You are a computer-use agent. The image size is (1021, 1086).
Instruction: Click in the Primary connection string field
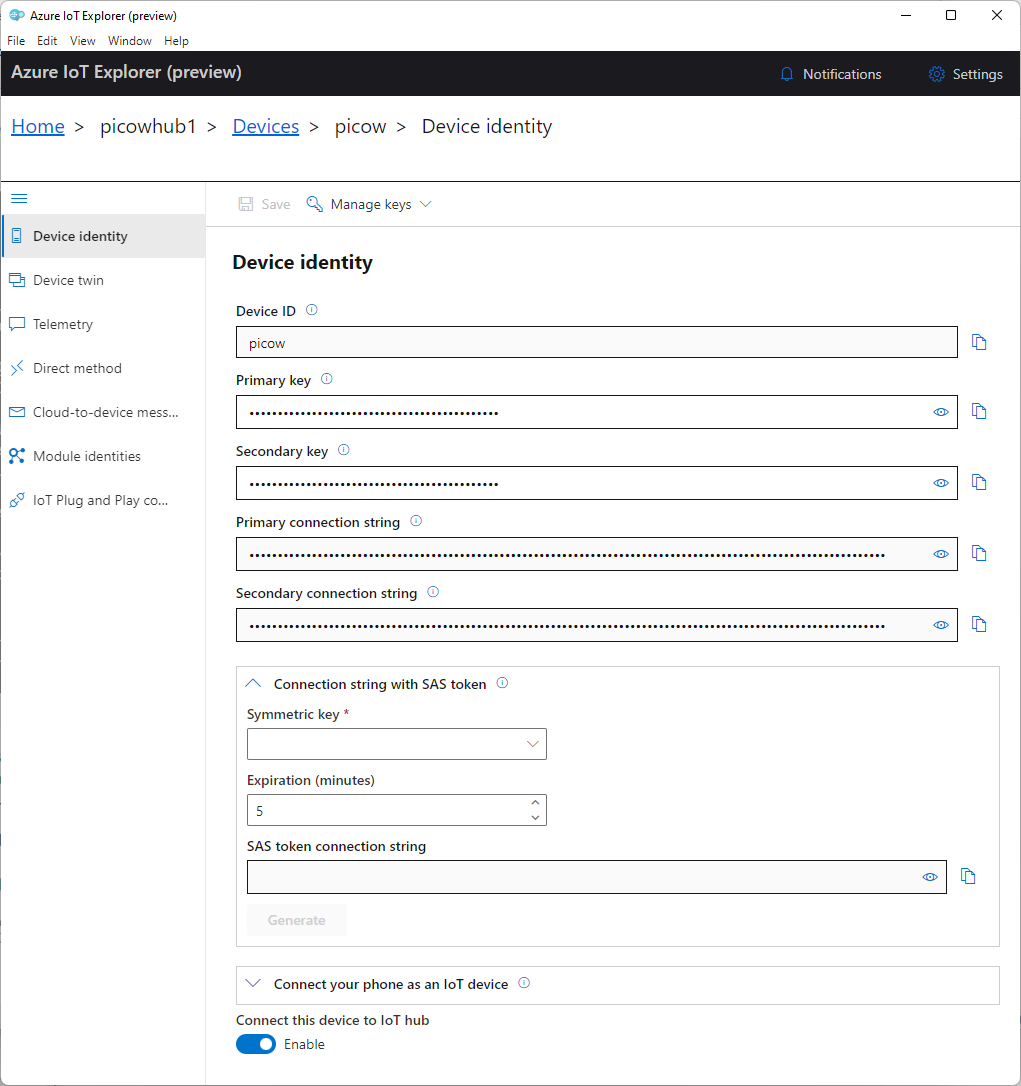click(596, 554)
